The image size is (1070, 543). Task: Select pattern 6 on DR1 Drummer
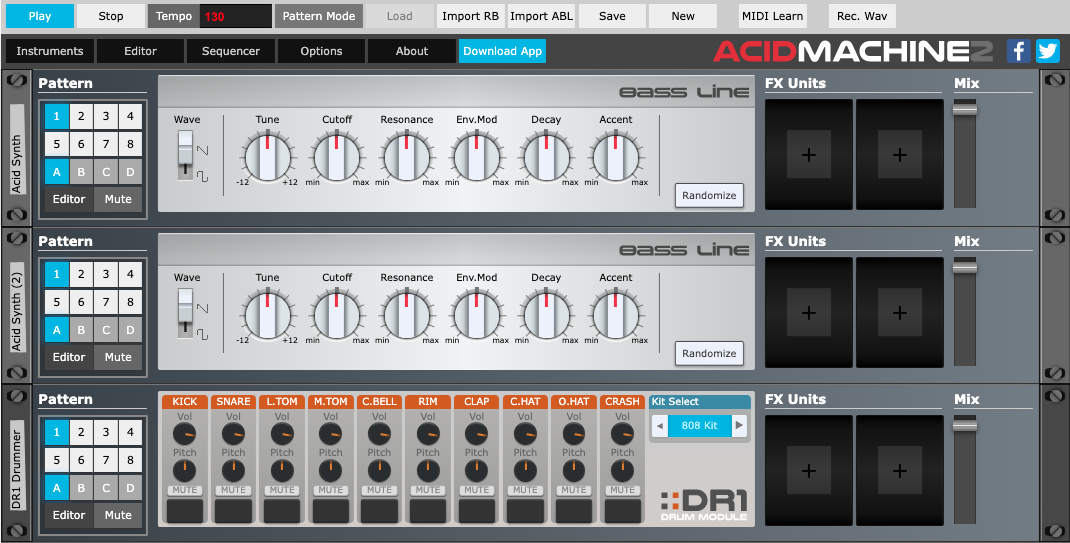click(x=81, y=460)
